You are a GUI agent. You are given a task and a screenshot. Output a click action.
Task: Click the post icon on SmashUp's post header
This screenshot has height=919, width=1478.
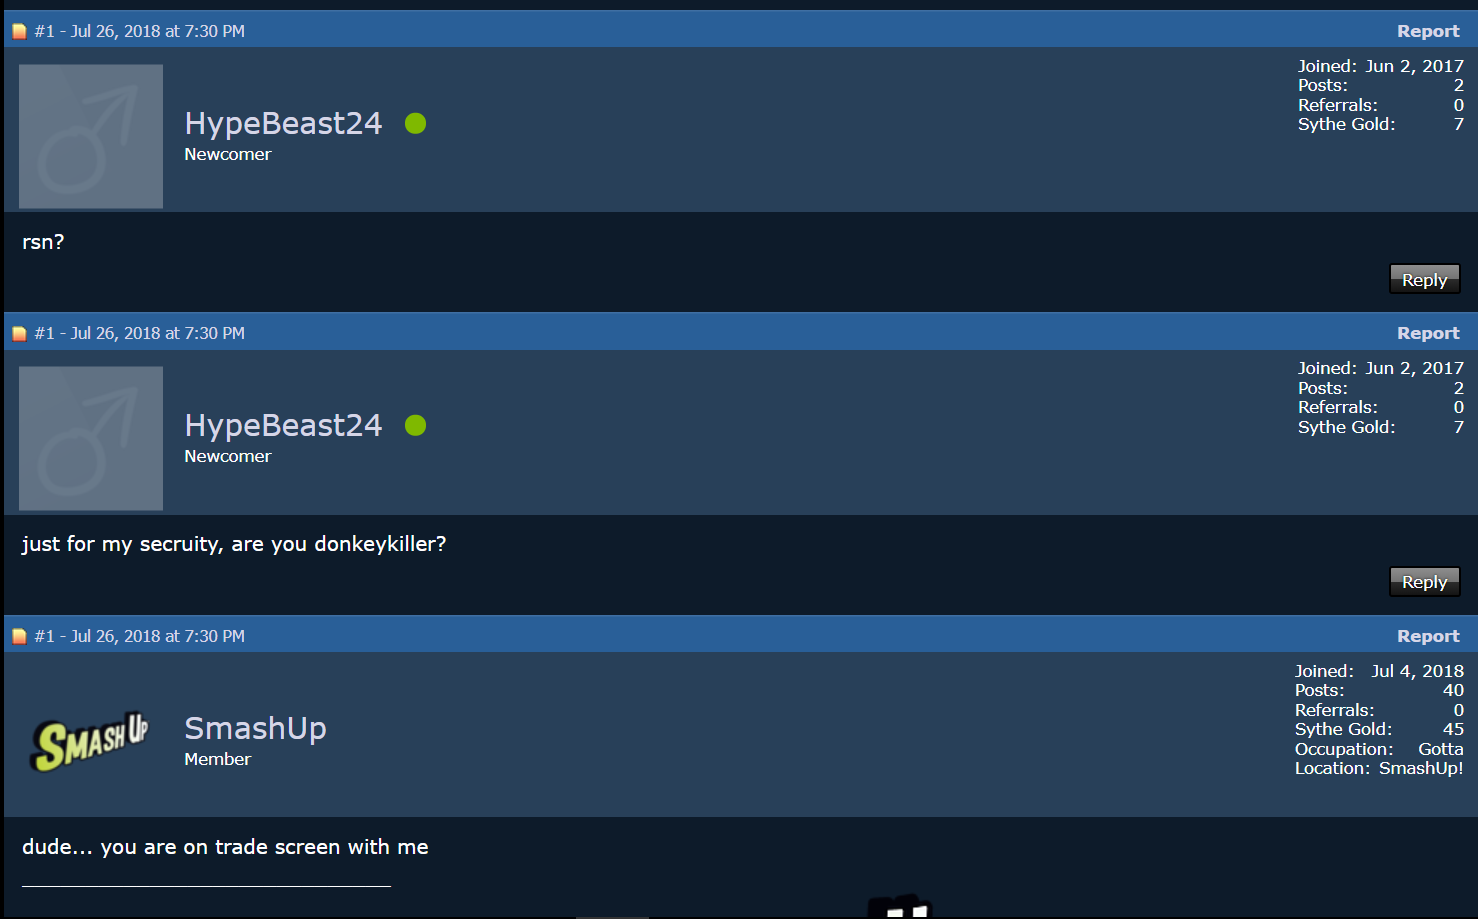(19, 636)
